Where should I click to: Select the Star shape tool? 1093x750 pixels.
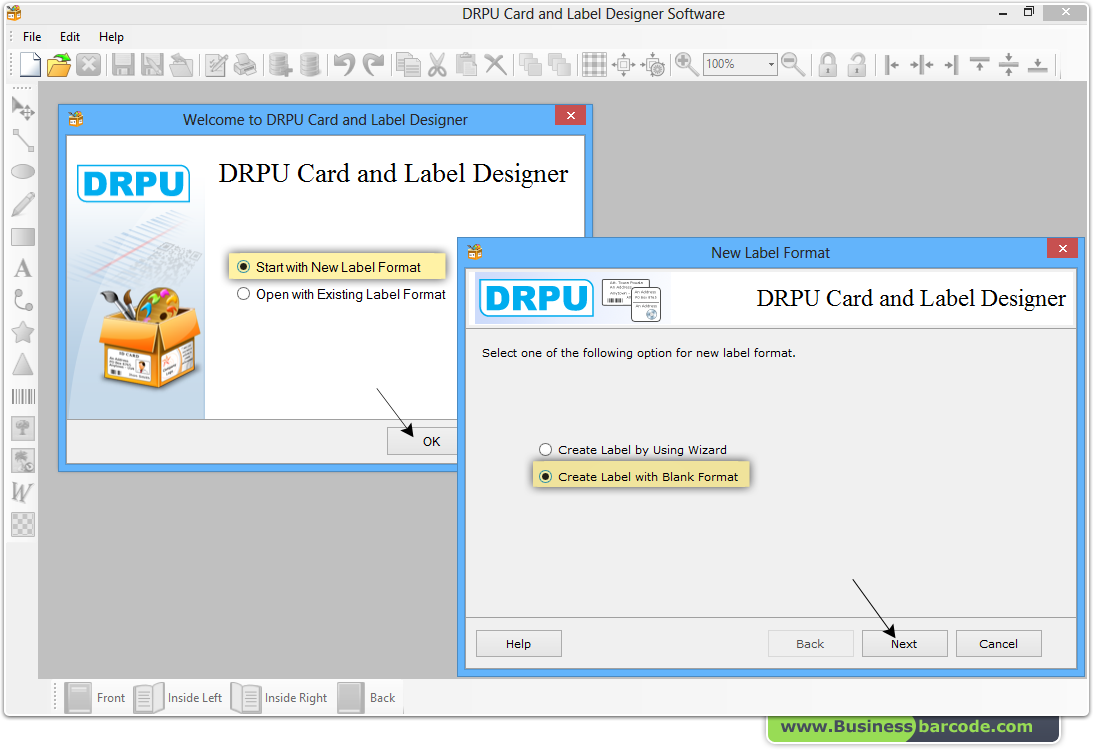click(22, 331)
